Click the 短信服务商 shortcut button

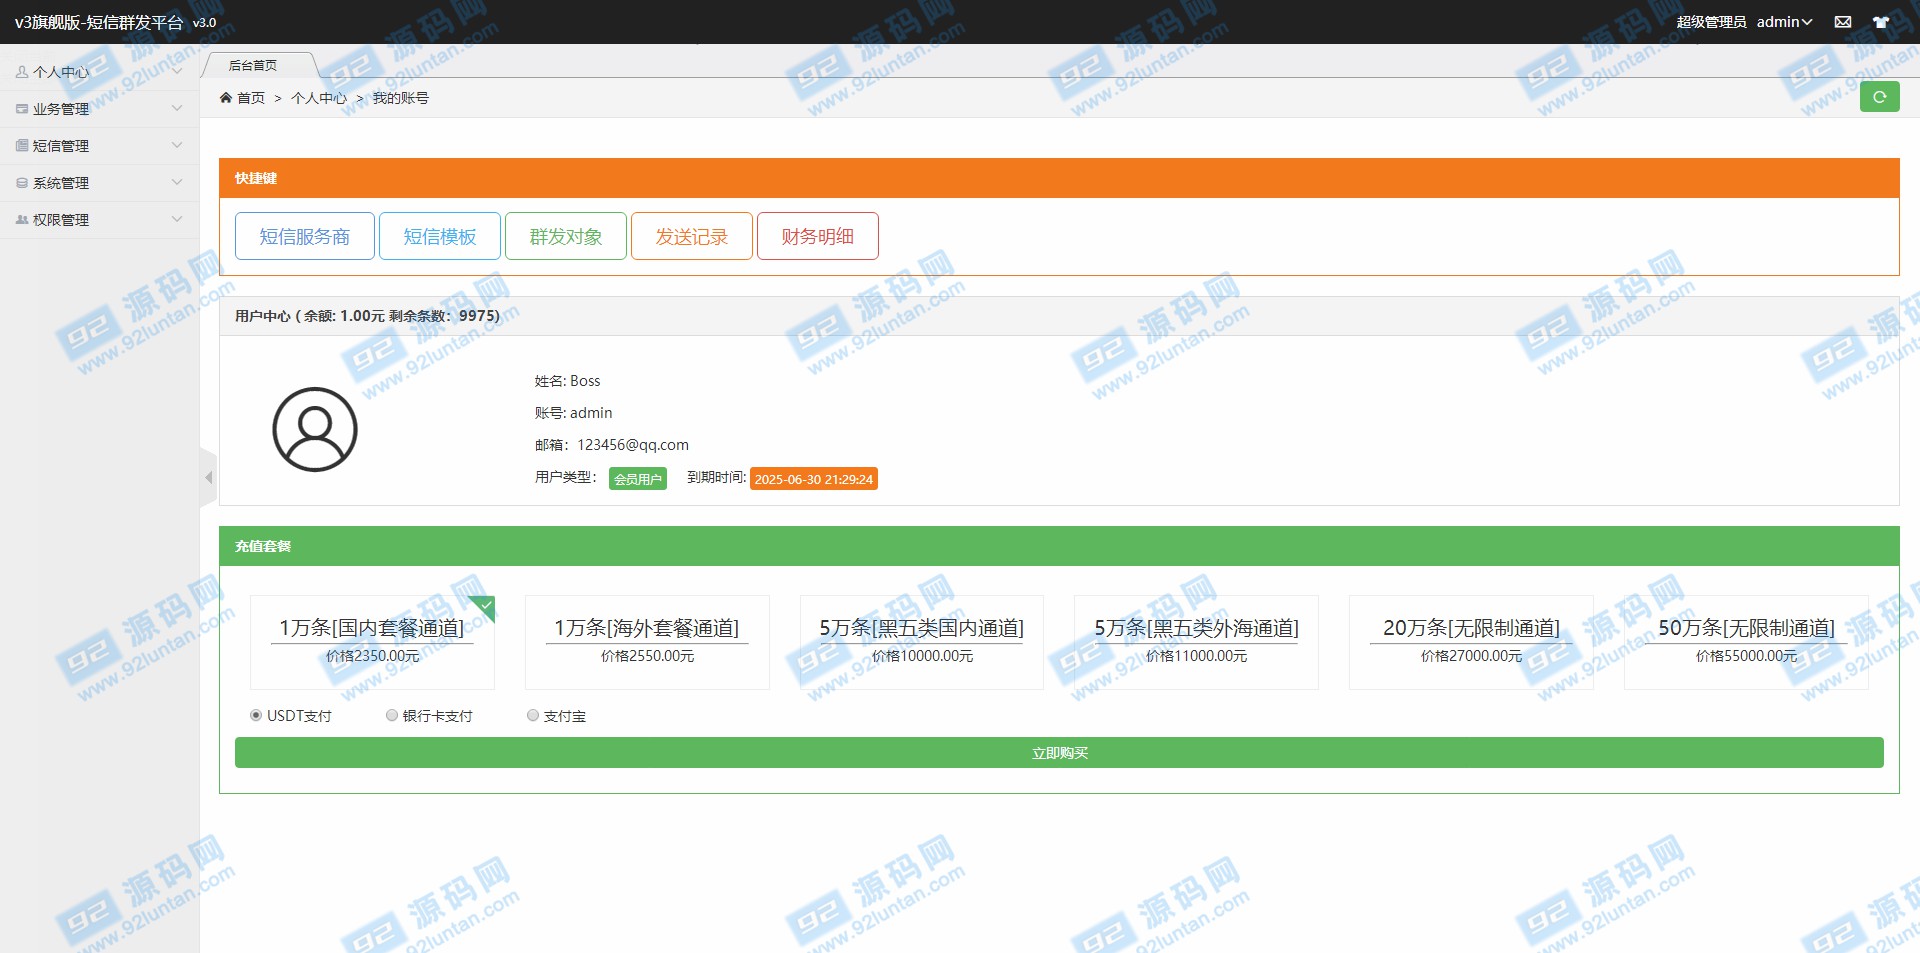click(305, 237)
